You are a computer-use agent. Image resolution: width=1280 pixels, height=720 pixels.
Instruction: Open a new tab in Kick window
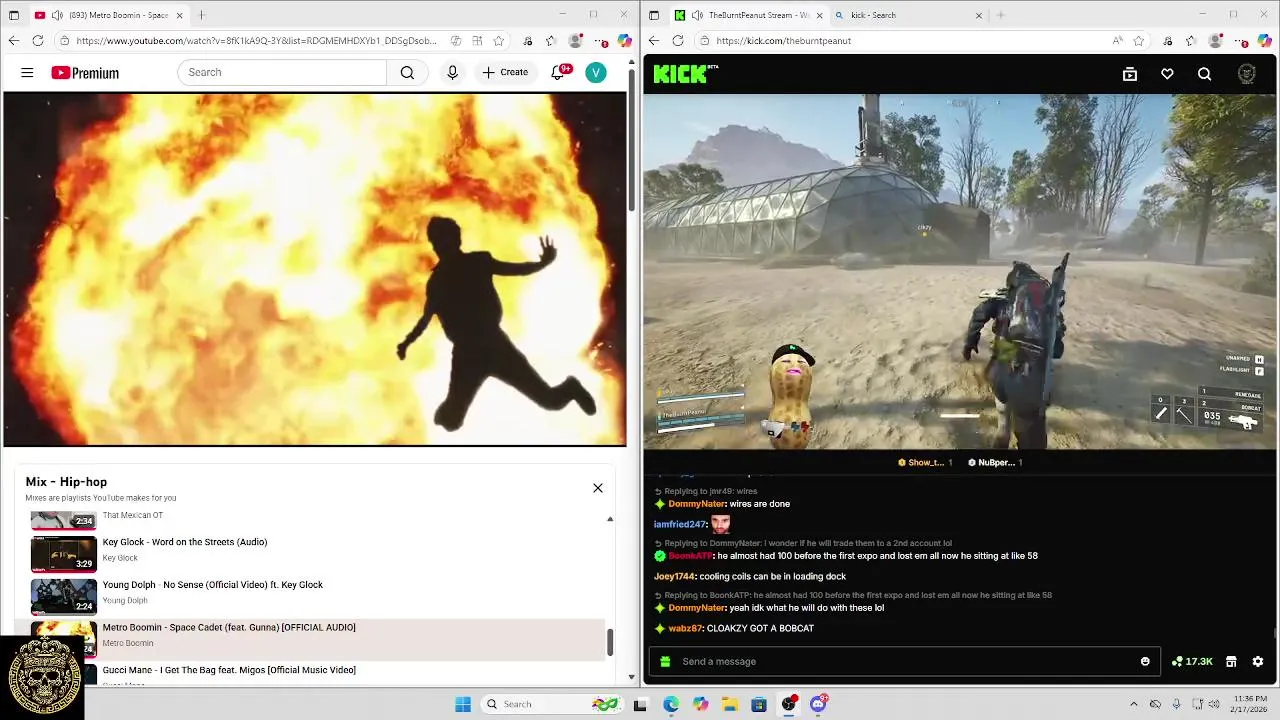click(x=1000, y=15)
